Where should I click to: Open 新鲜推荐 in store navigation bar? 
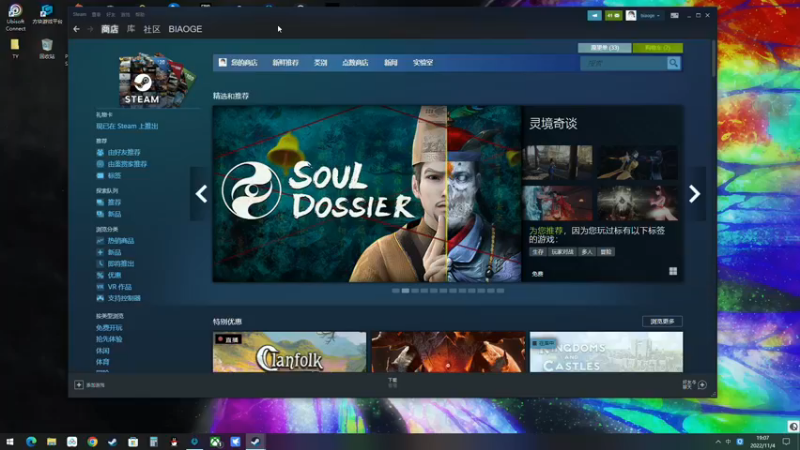pyautogui.click(x=285, y=63)
